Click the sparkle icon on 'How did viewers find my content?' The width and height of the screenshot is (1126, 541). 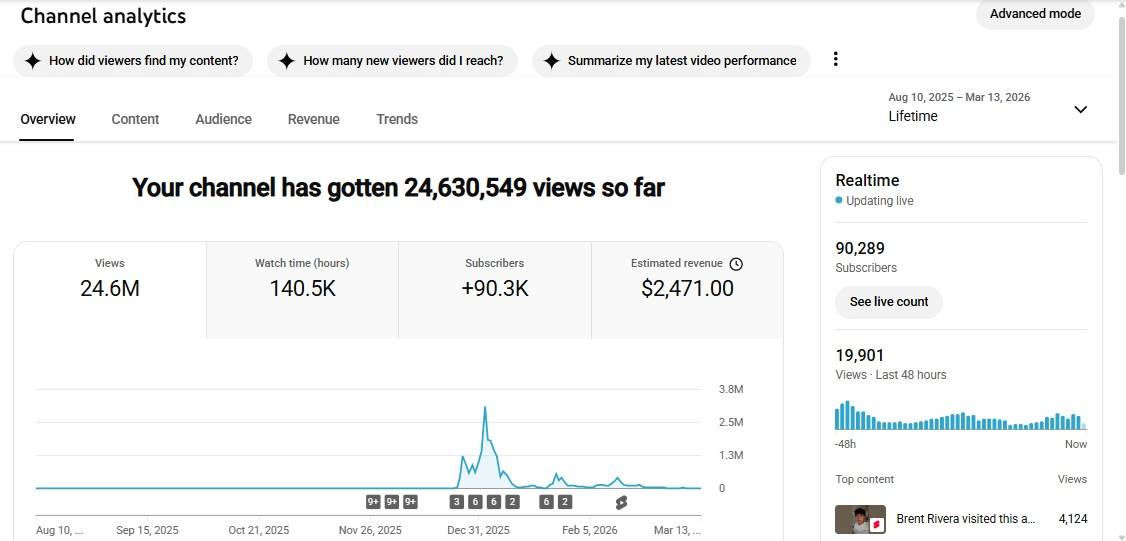32,61
